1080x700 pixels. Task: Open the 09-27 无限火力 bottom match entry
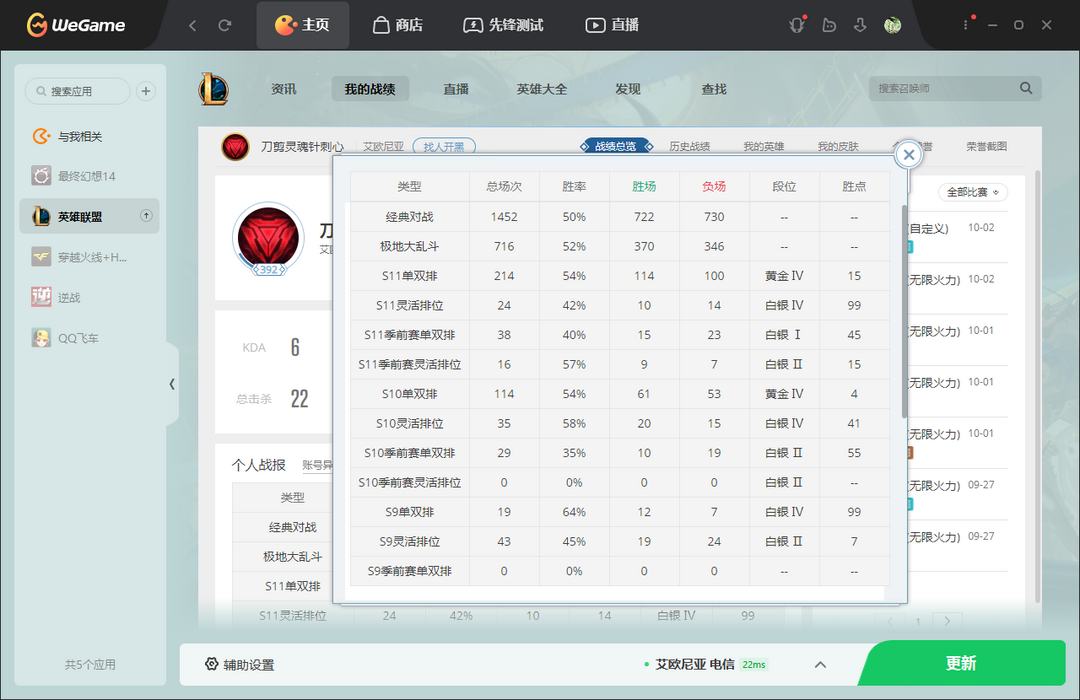point(957,546)
